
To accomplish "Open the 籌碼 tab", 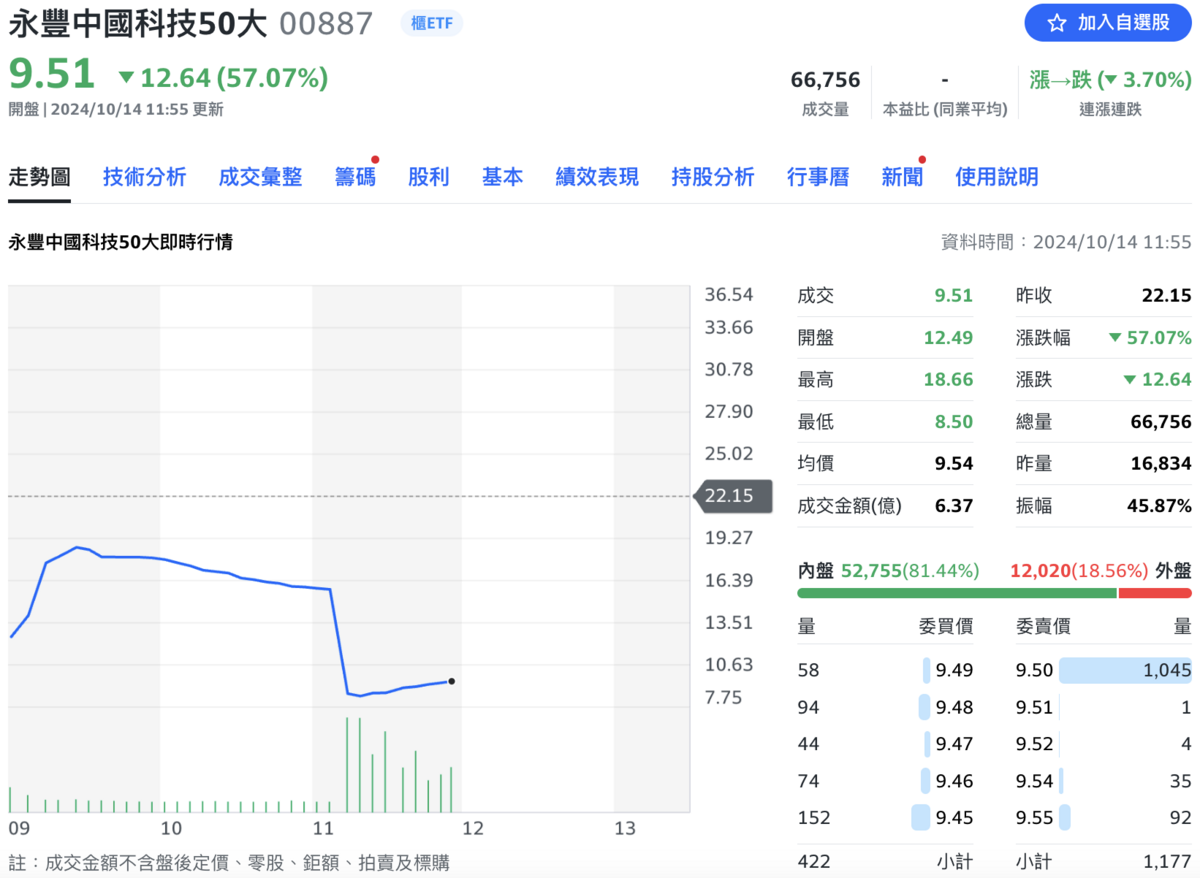I will tap(355, 177).
